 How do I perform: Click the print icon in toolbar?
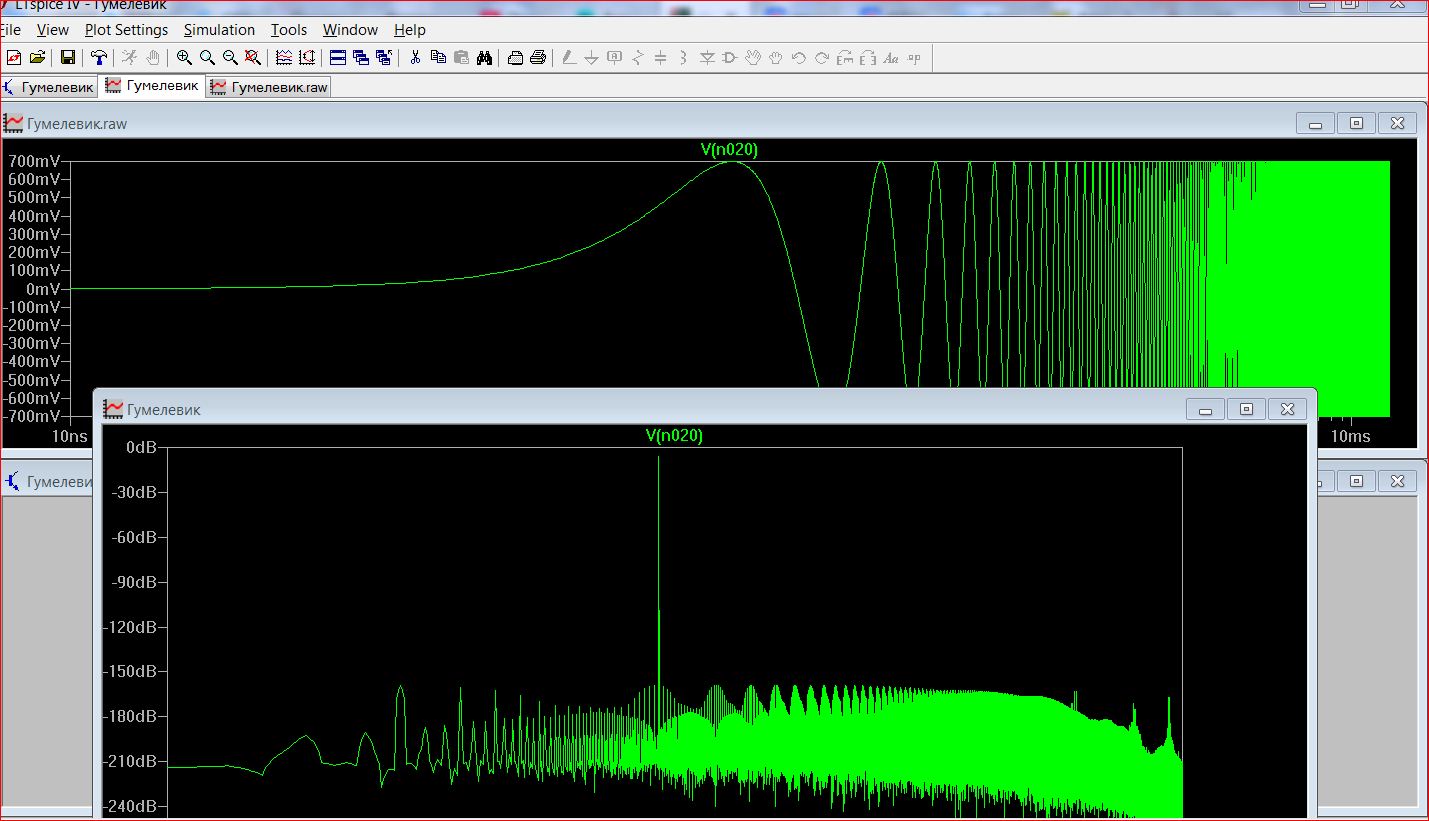pyautogui.click(x=538, y=58)
